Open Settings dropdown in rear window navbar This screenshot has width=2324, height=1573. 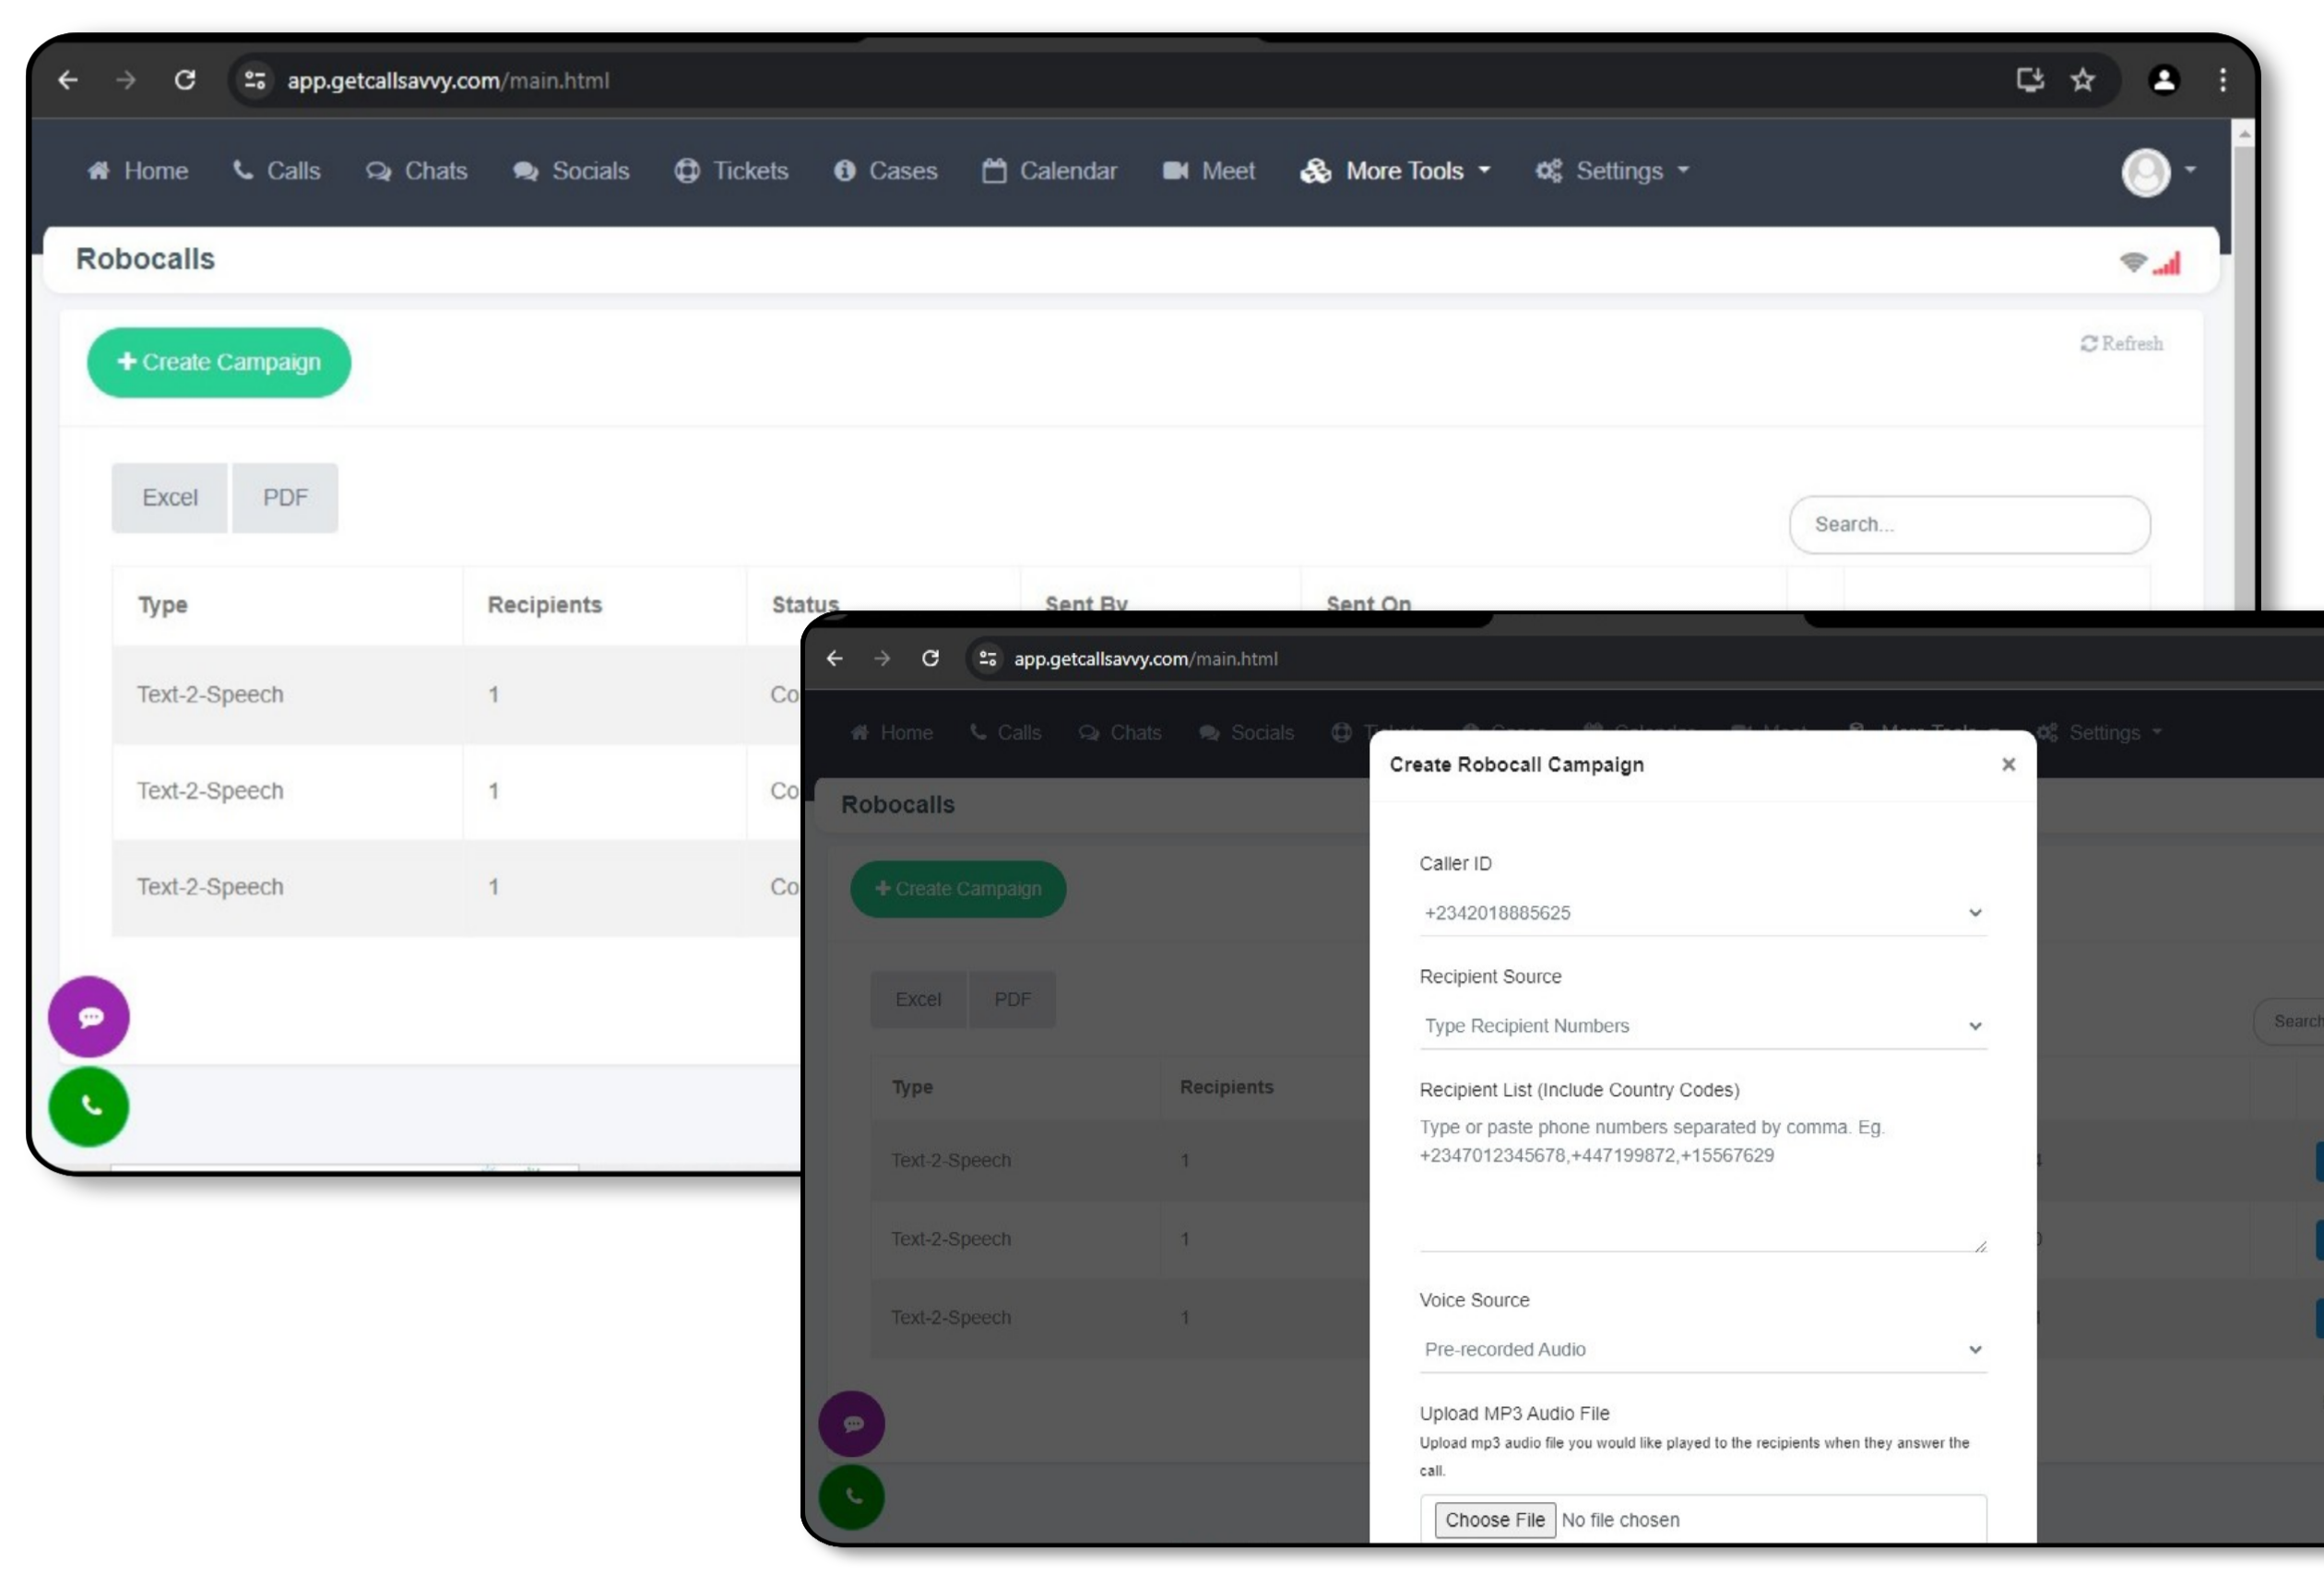1612,171
